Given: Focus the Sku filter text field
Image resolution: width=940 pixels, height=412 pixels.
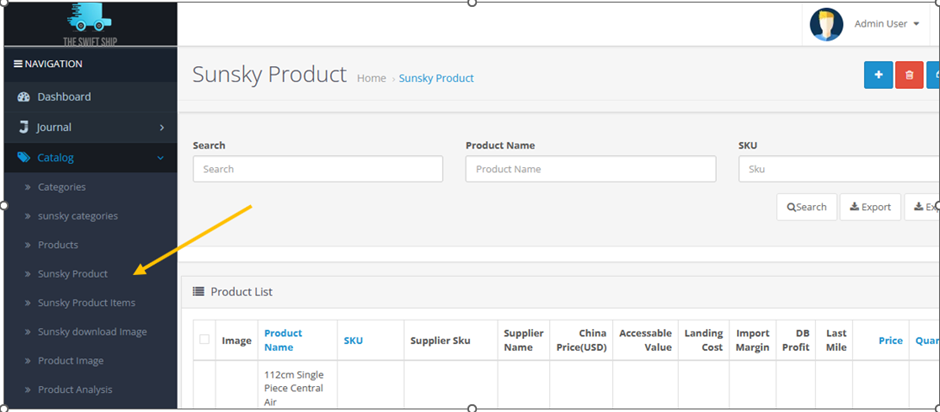Looking at the screenshot, I should pyautogui.click(x=838, y=169).
